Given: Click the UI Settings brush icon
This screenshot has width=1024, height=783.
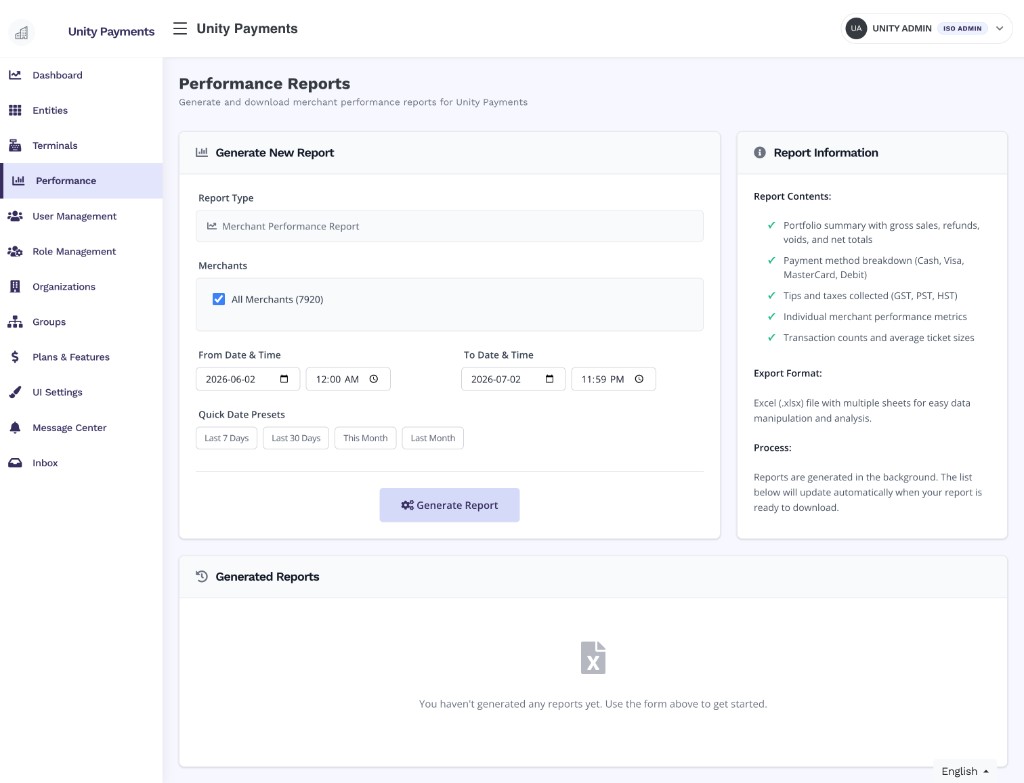Looking at the screenshot, I should click(15, 392).
